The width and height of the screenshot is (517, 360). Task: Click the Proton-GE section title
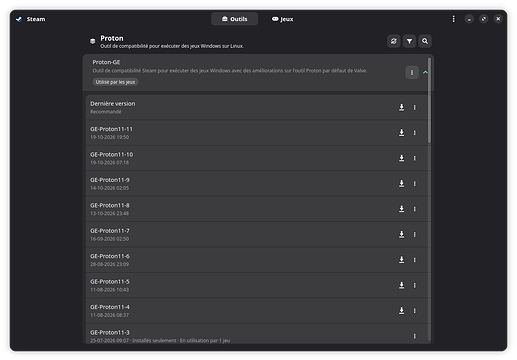tap(106, 62)
